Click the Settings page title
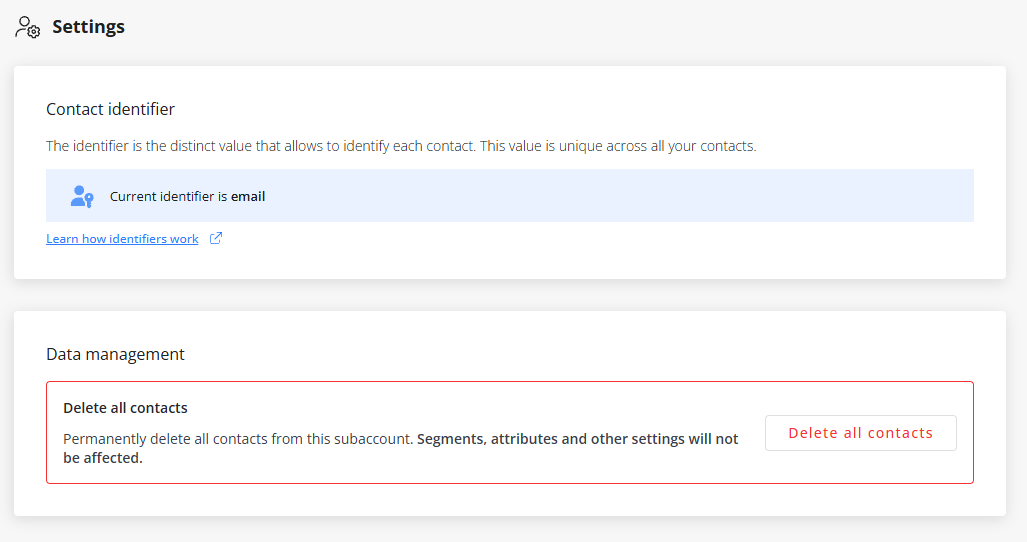This screenshot has width=1027, height=542. point(88,27)
